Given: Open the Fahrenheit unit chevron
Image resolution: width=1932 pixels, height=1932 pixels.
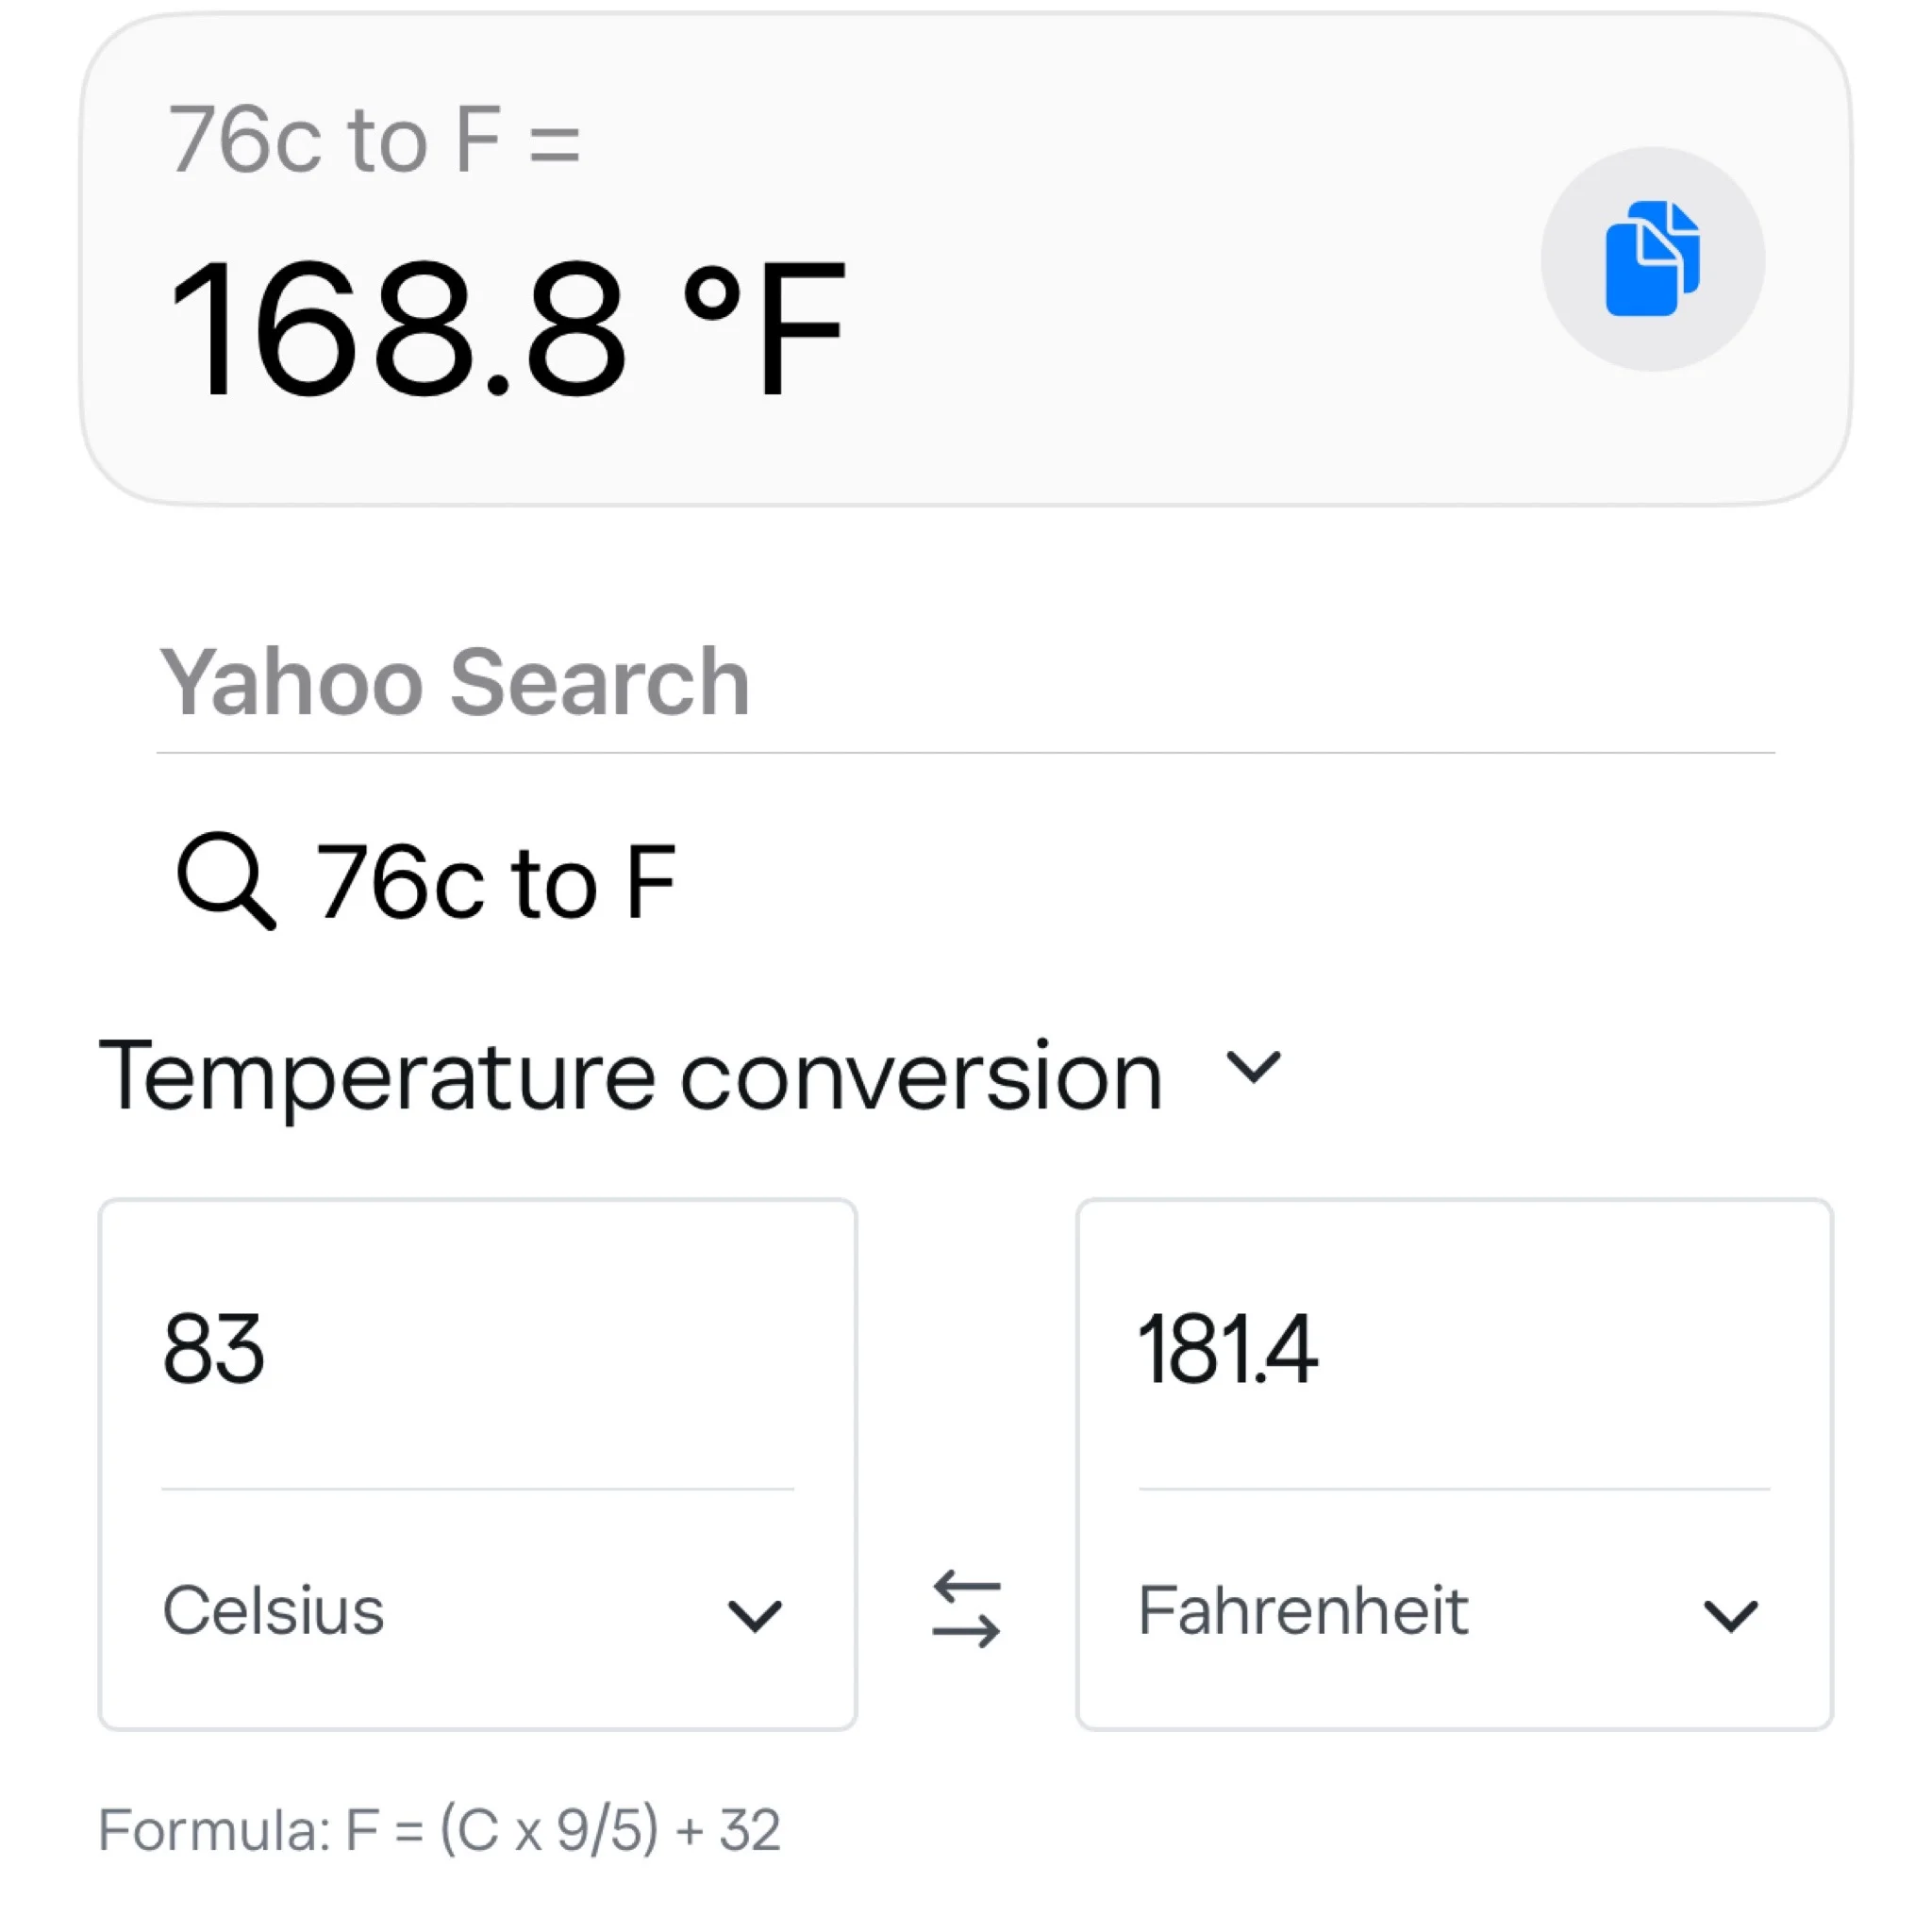Looking at the screenshot, I should 1730,1615.
